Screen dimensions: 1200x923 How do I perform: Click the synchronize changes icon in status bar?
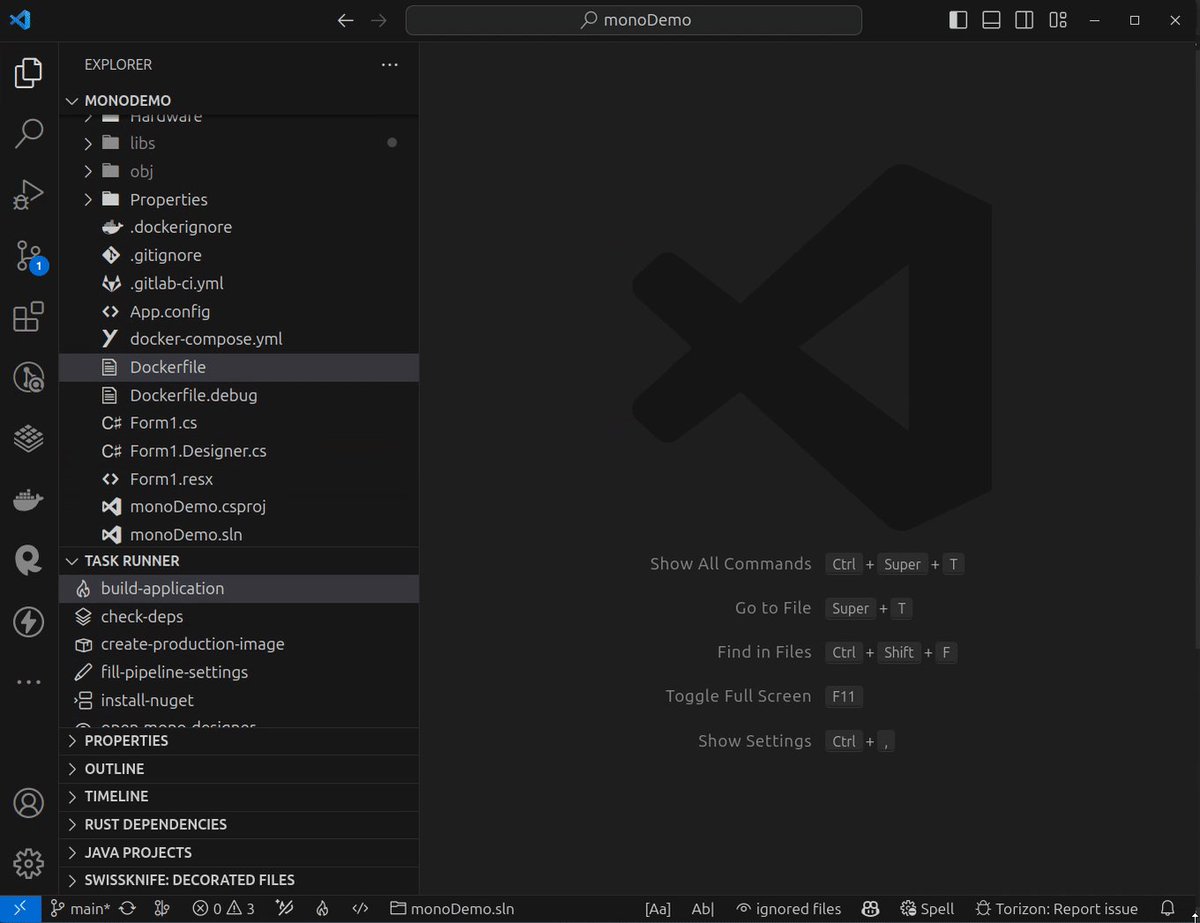coord(128,909)
